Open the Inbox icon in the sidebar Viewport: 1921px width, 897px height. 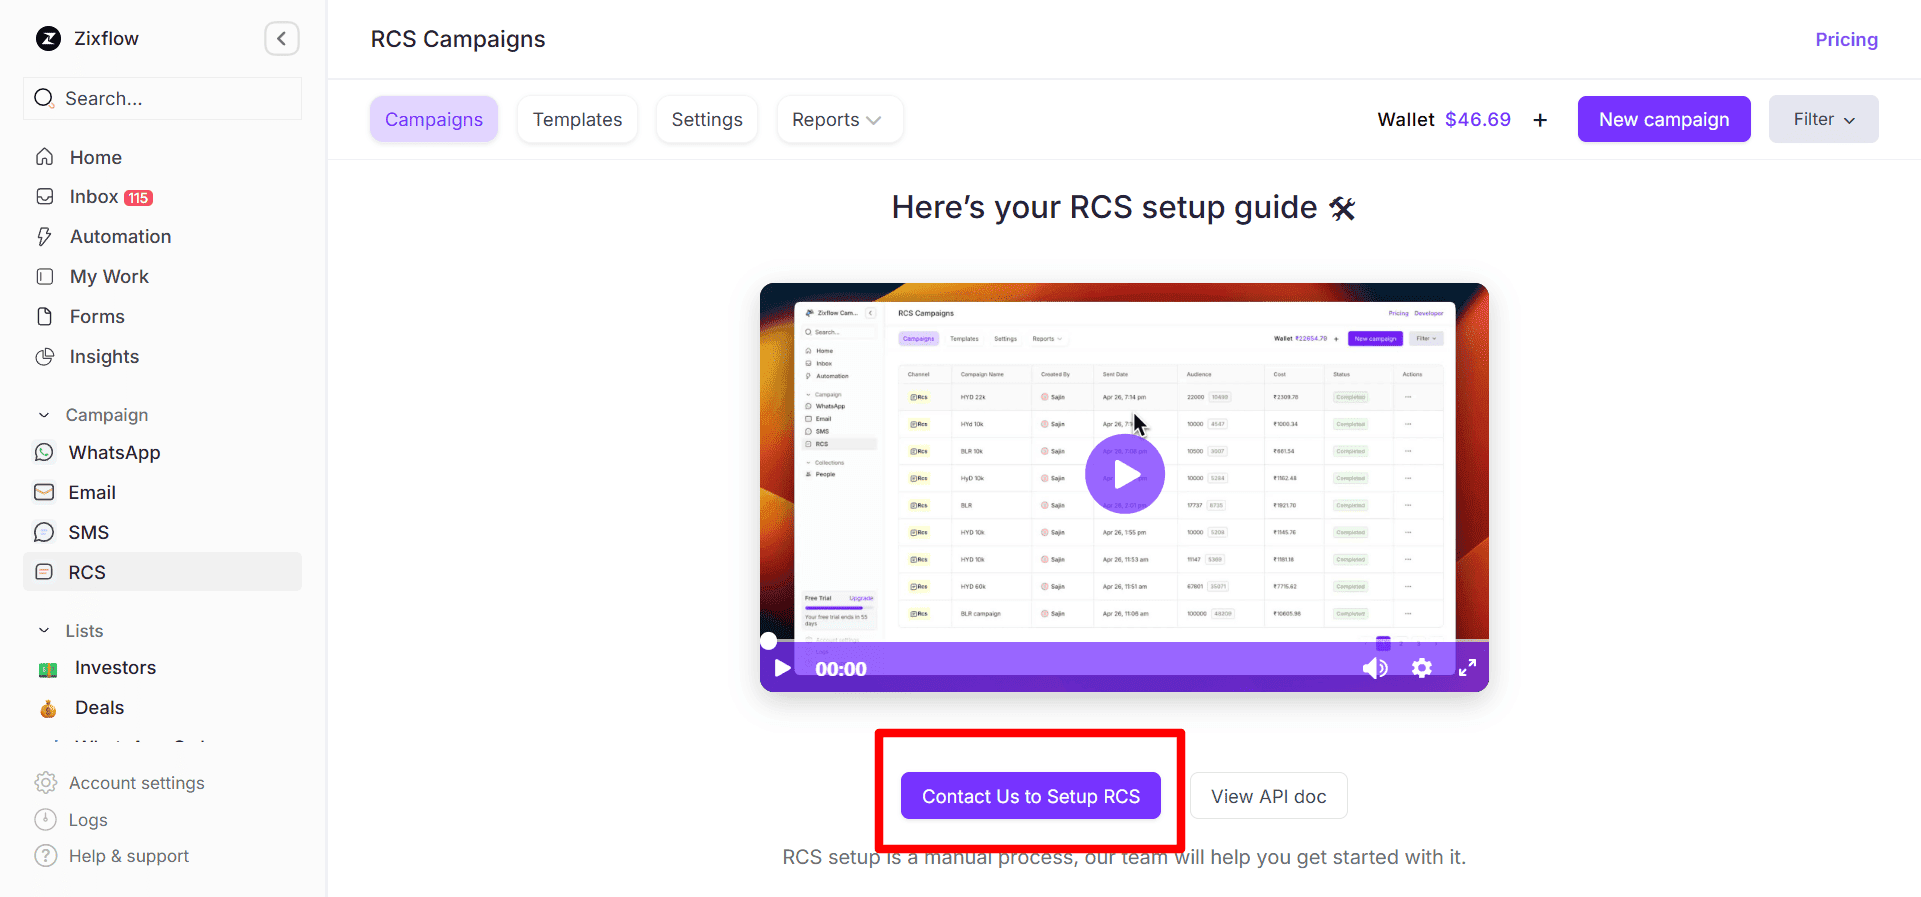[44, 197]
